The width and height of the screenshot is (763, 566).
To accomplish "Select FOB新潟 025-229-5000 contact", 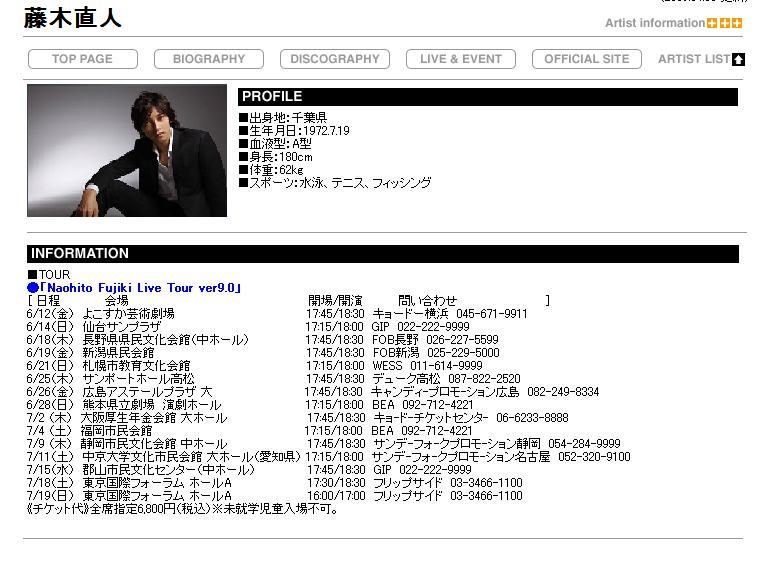I will click(x=436, y=352).
